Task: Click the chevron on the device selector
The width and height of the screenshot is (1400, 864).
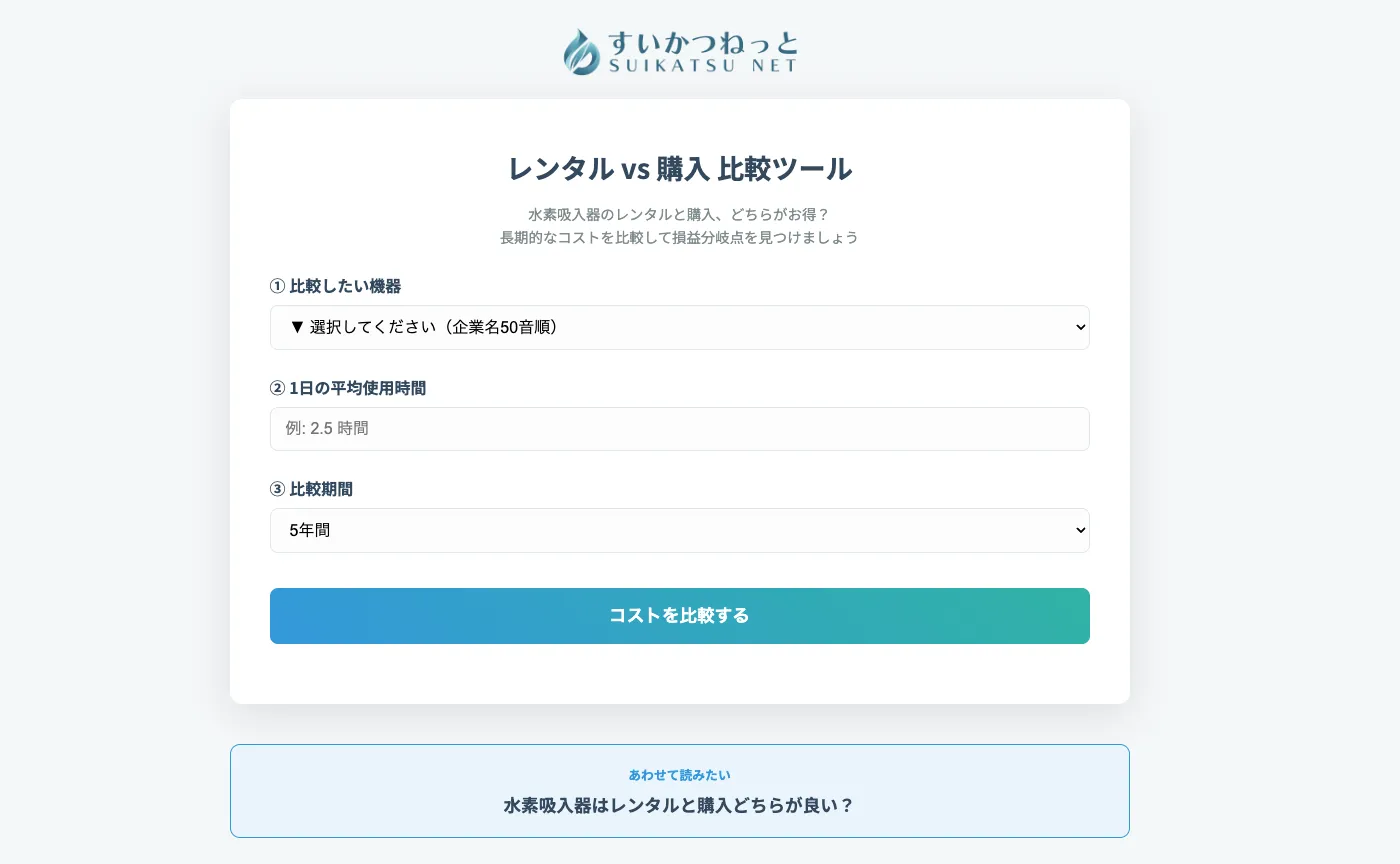Action: click(x=1079, y=327)
